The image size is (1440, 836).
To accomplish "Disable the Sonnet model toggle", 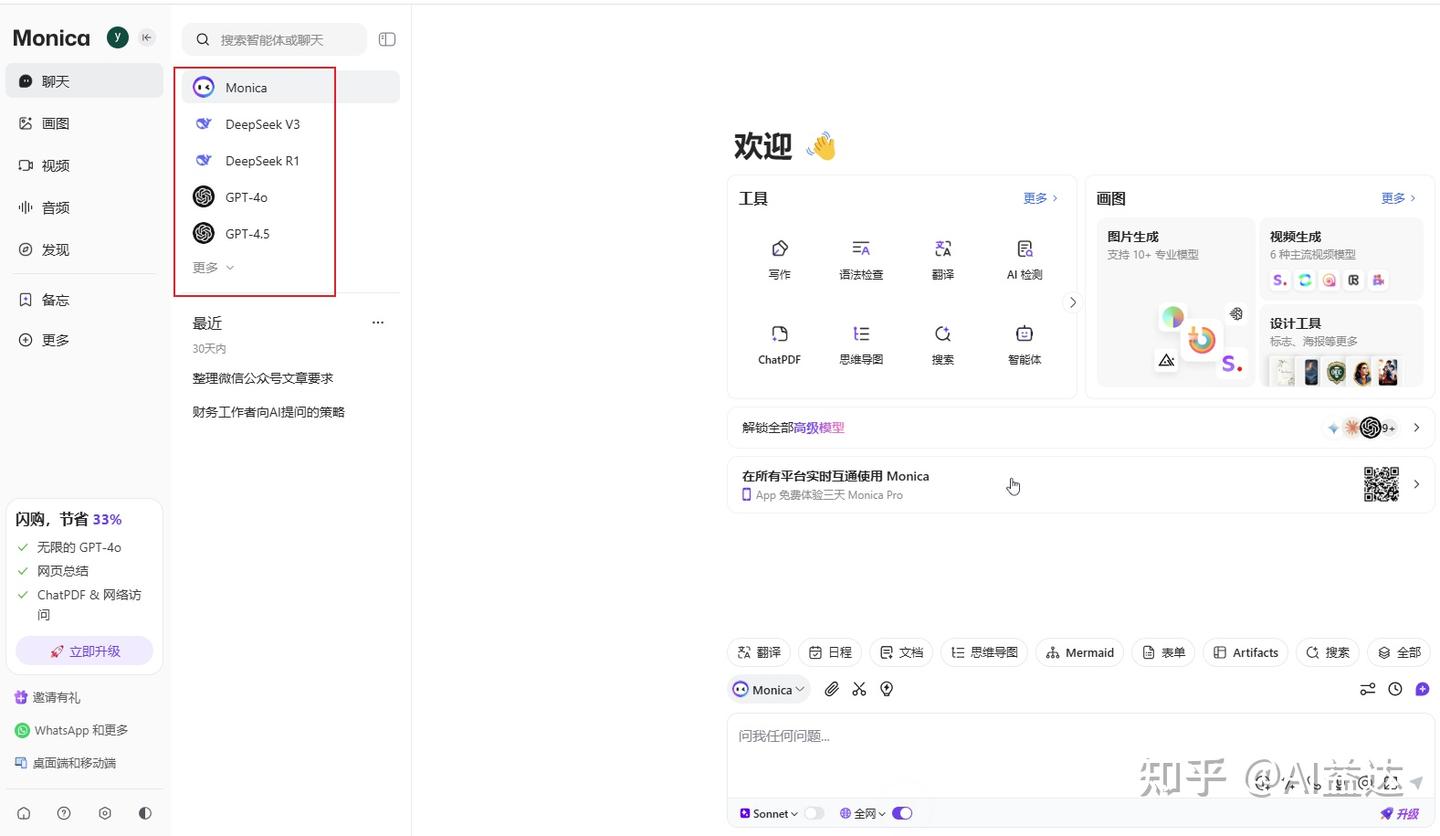I will [x=816, y=813].
